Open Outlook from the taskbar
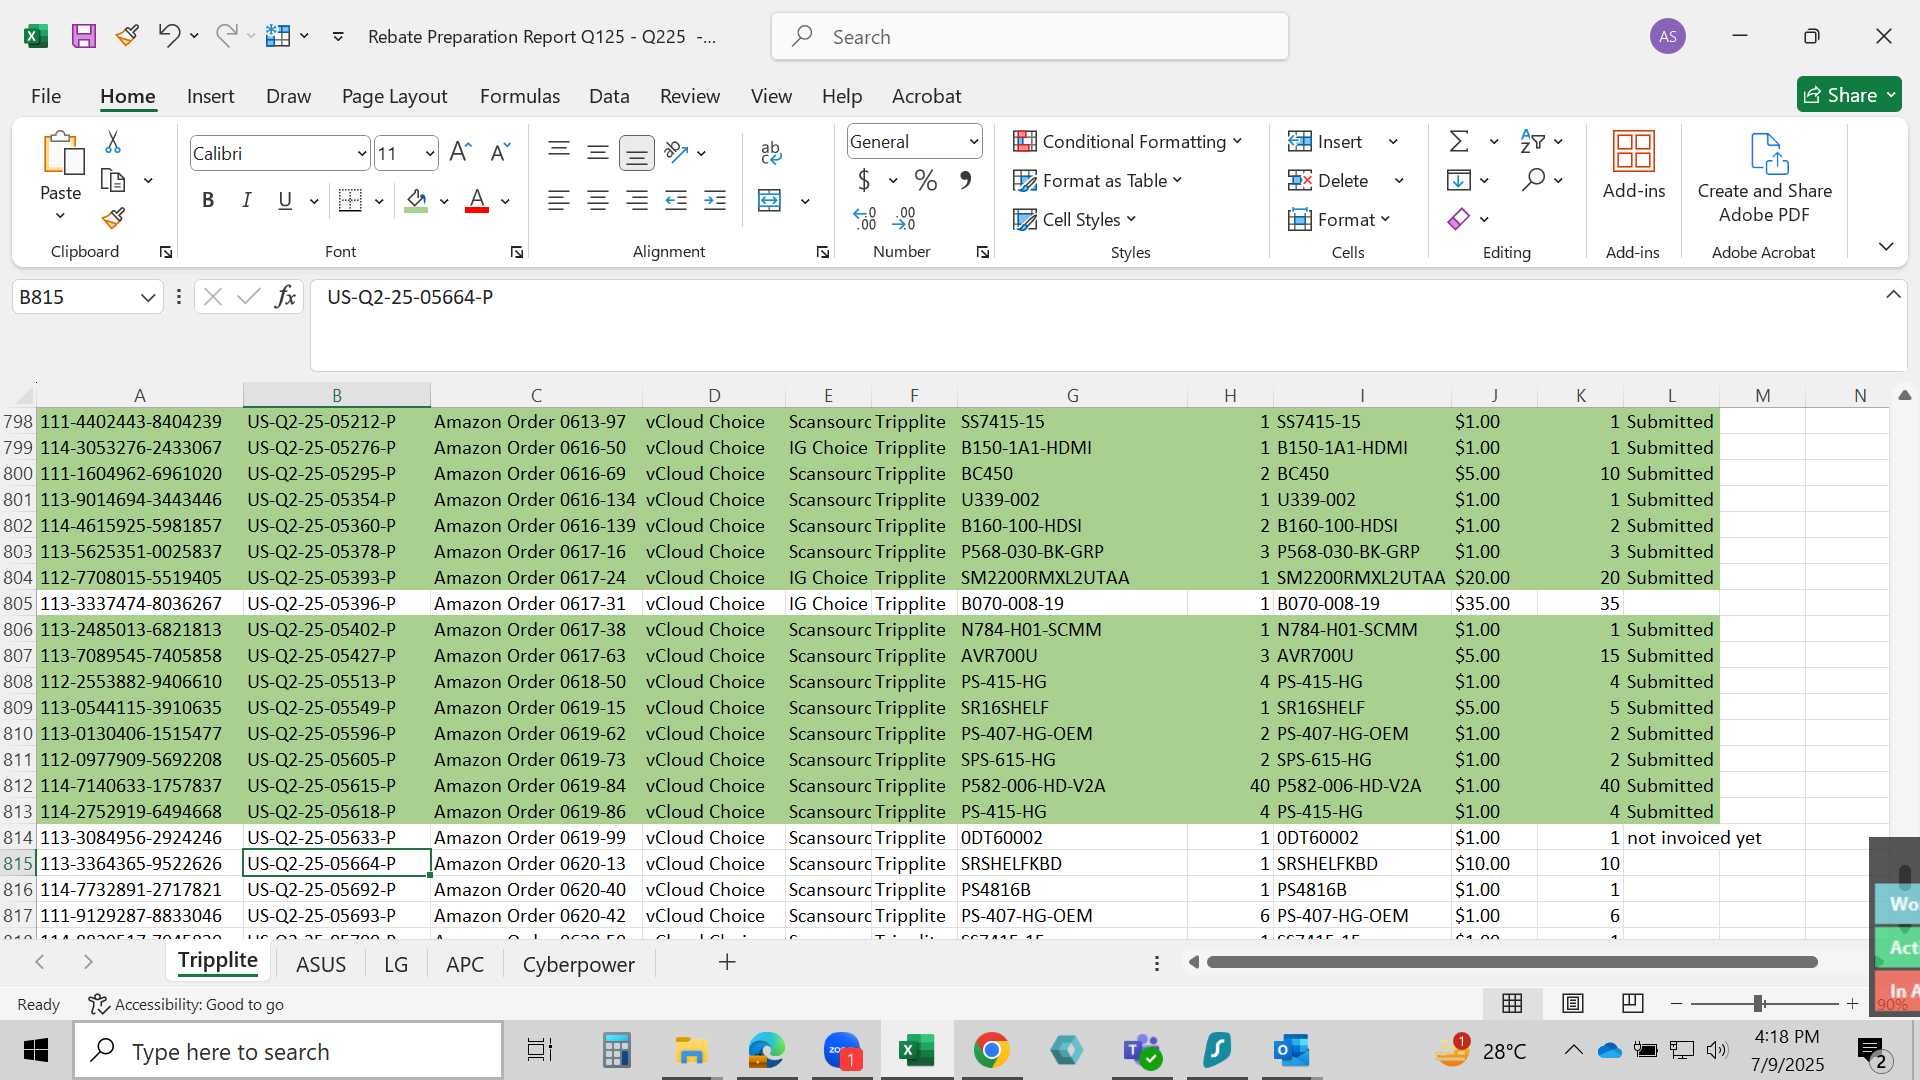Image resolution: width=1920 pixels, height=1080 pixels. (x=1291, y=1051)
